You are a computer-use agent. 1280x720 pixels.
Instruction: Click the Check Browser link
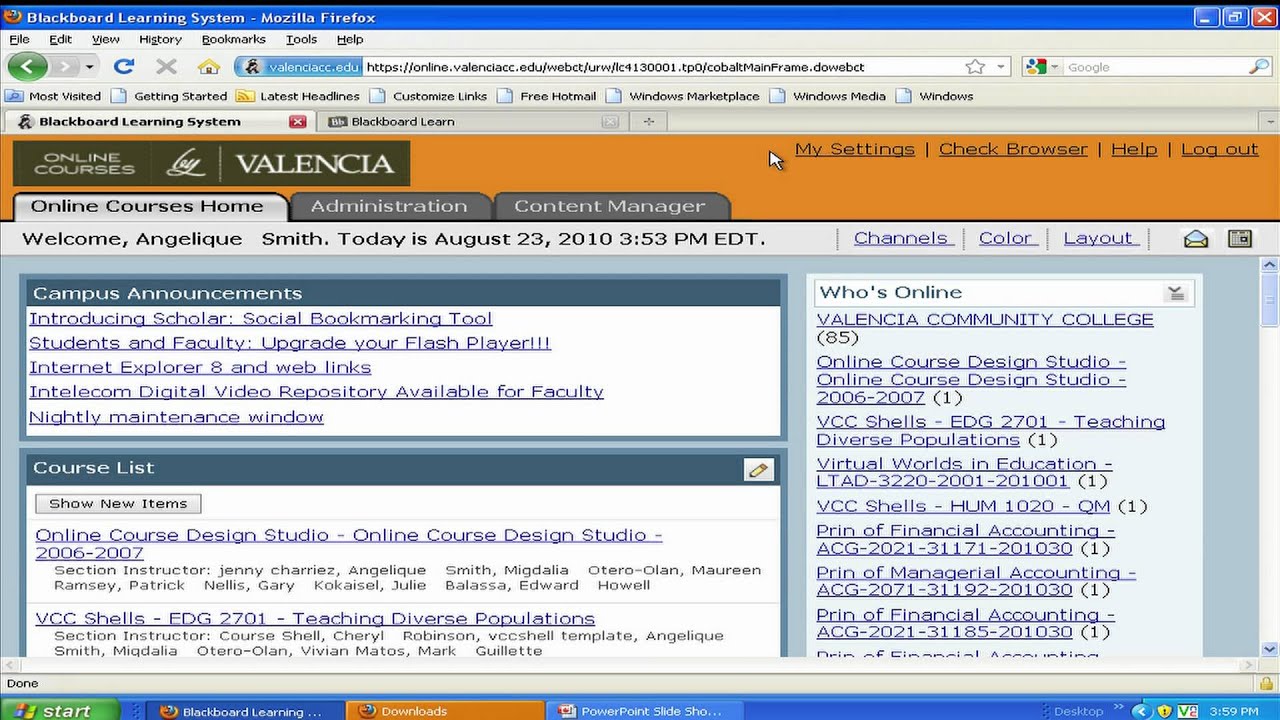[x=1013, y=149]
